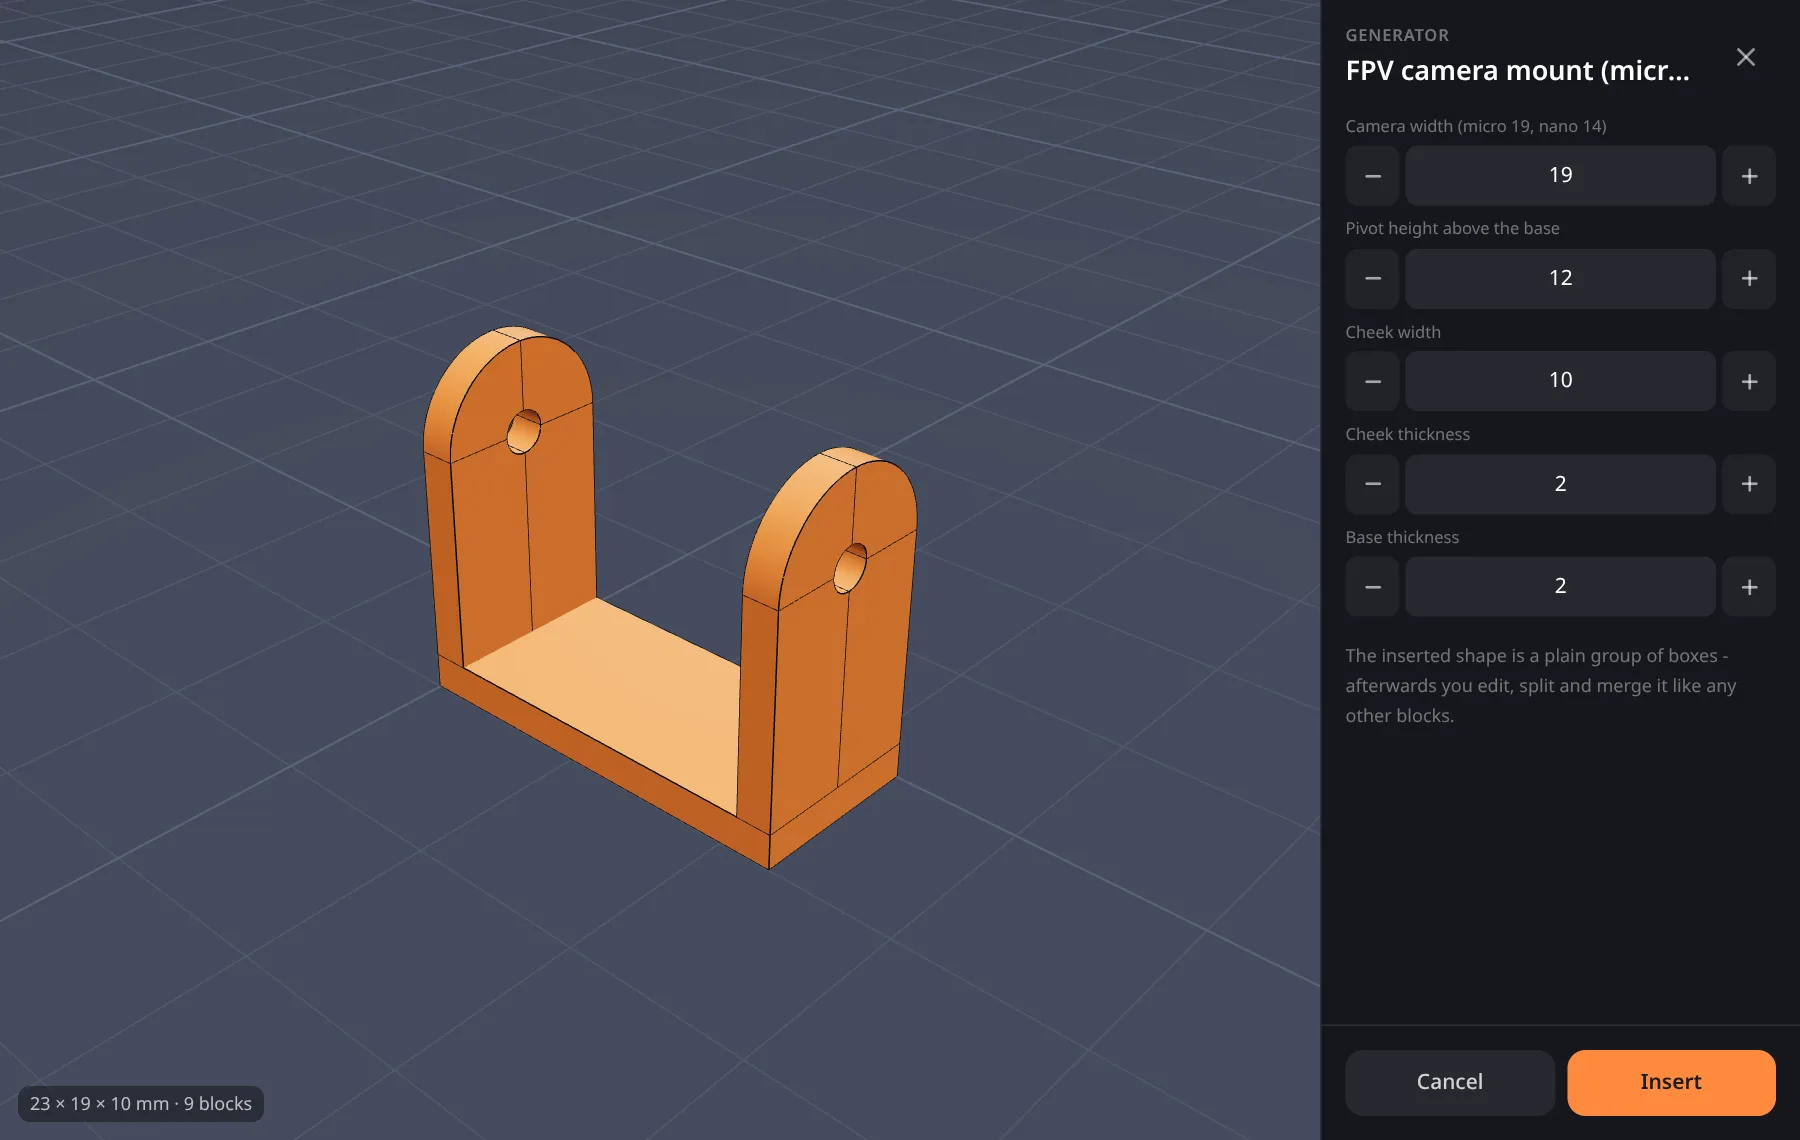This screenshot has width=1800, height=1140.
Task: Click the 'Camera width (micro 19, nano 14)' label
Action: click(x=1476, y=126)
